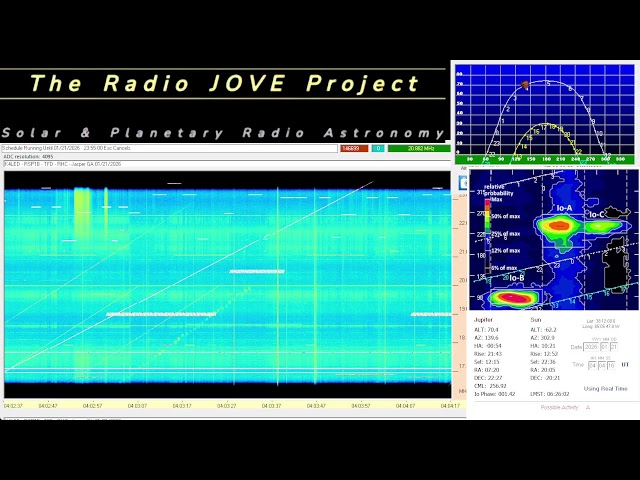Click the ADC resolution 4095 label

coord(29,156)
